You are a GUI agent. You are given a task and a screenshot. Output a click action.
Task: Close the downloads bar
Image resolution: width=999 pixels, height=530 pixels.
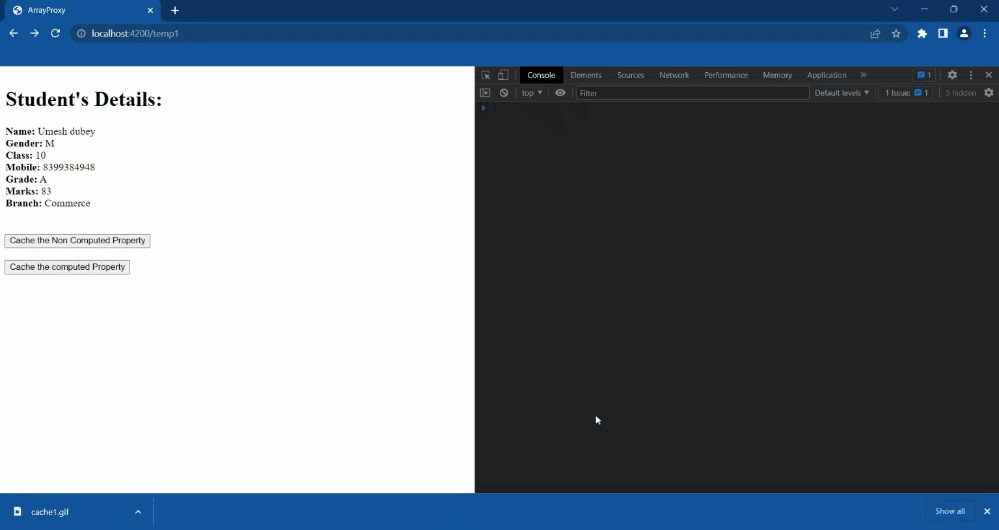987,512
